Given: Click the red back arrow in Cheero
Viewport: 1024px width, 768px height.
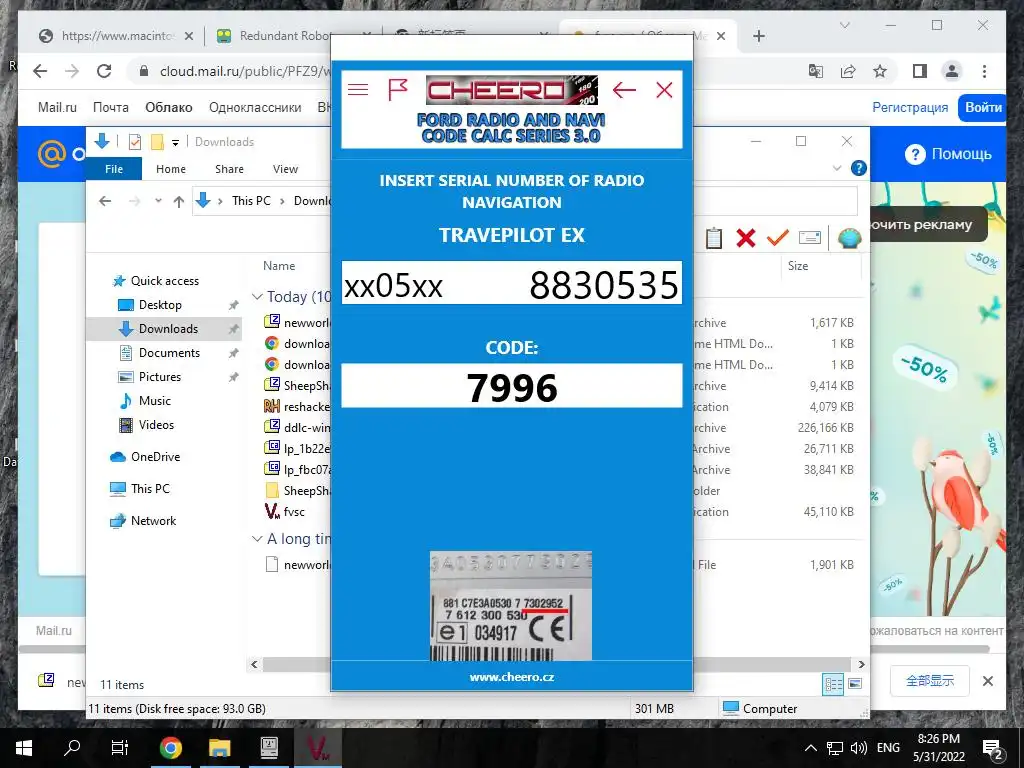Looking at the screenshot, I should 624,90.
